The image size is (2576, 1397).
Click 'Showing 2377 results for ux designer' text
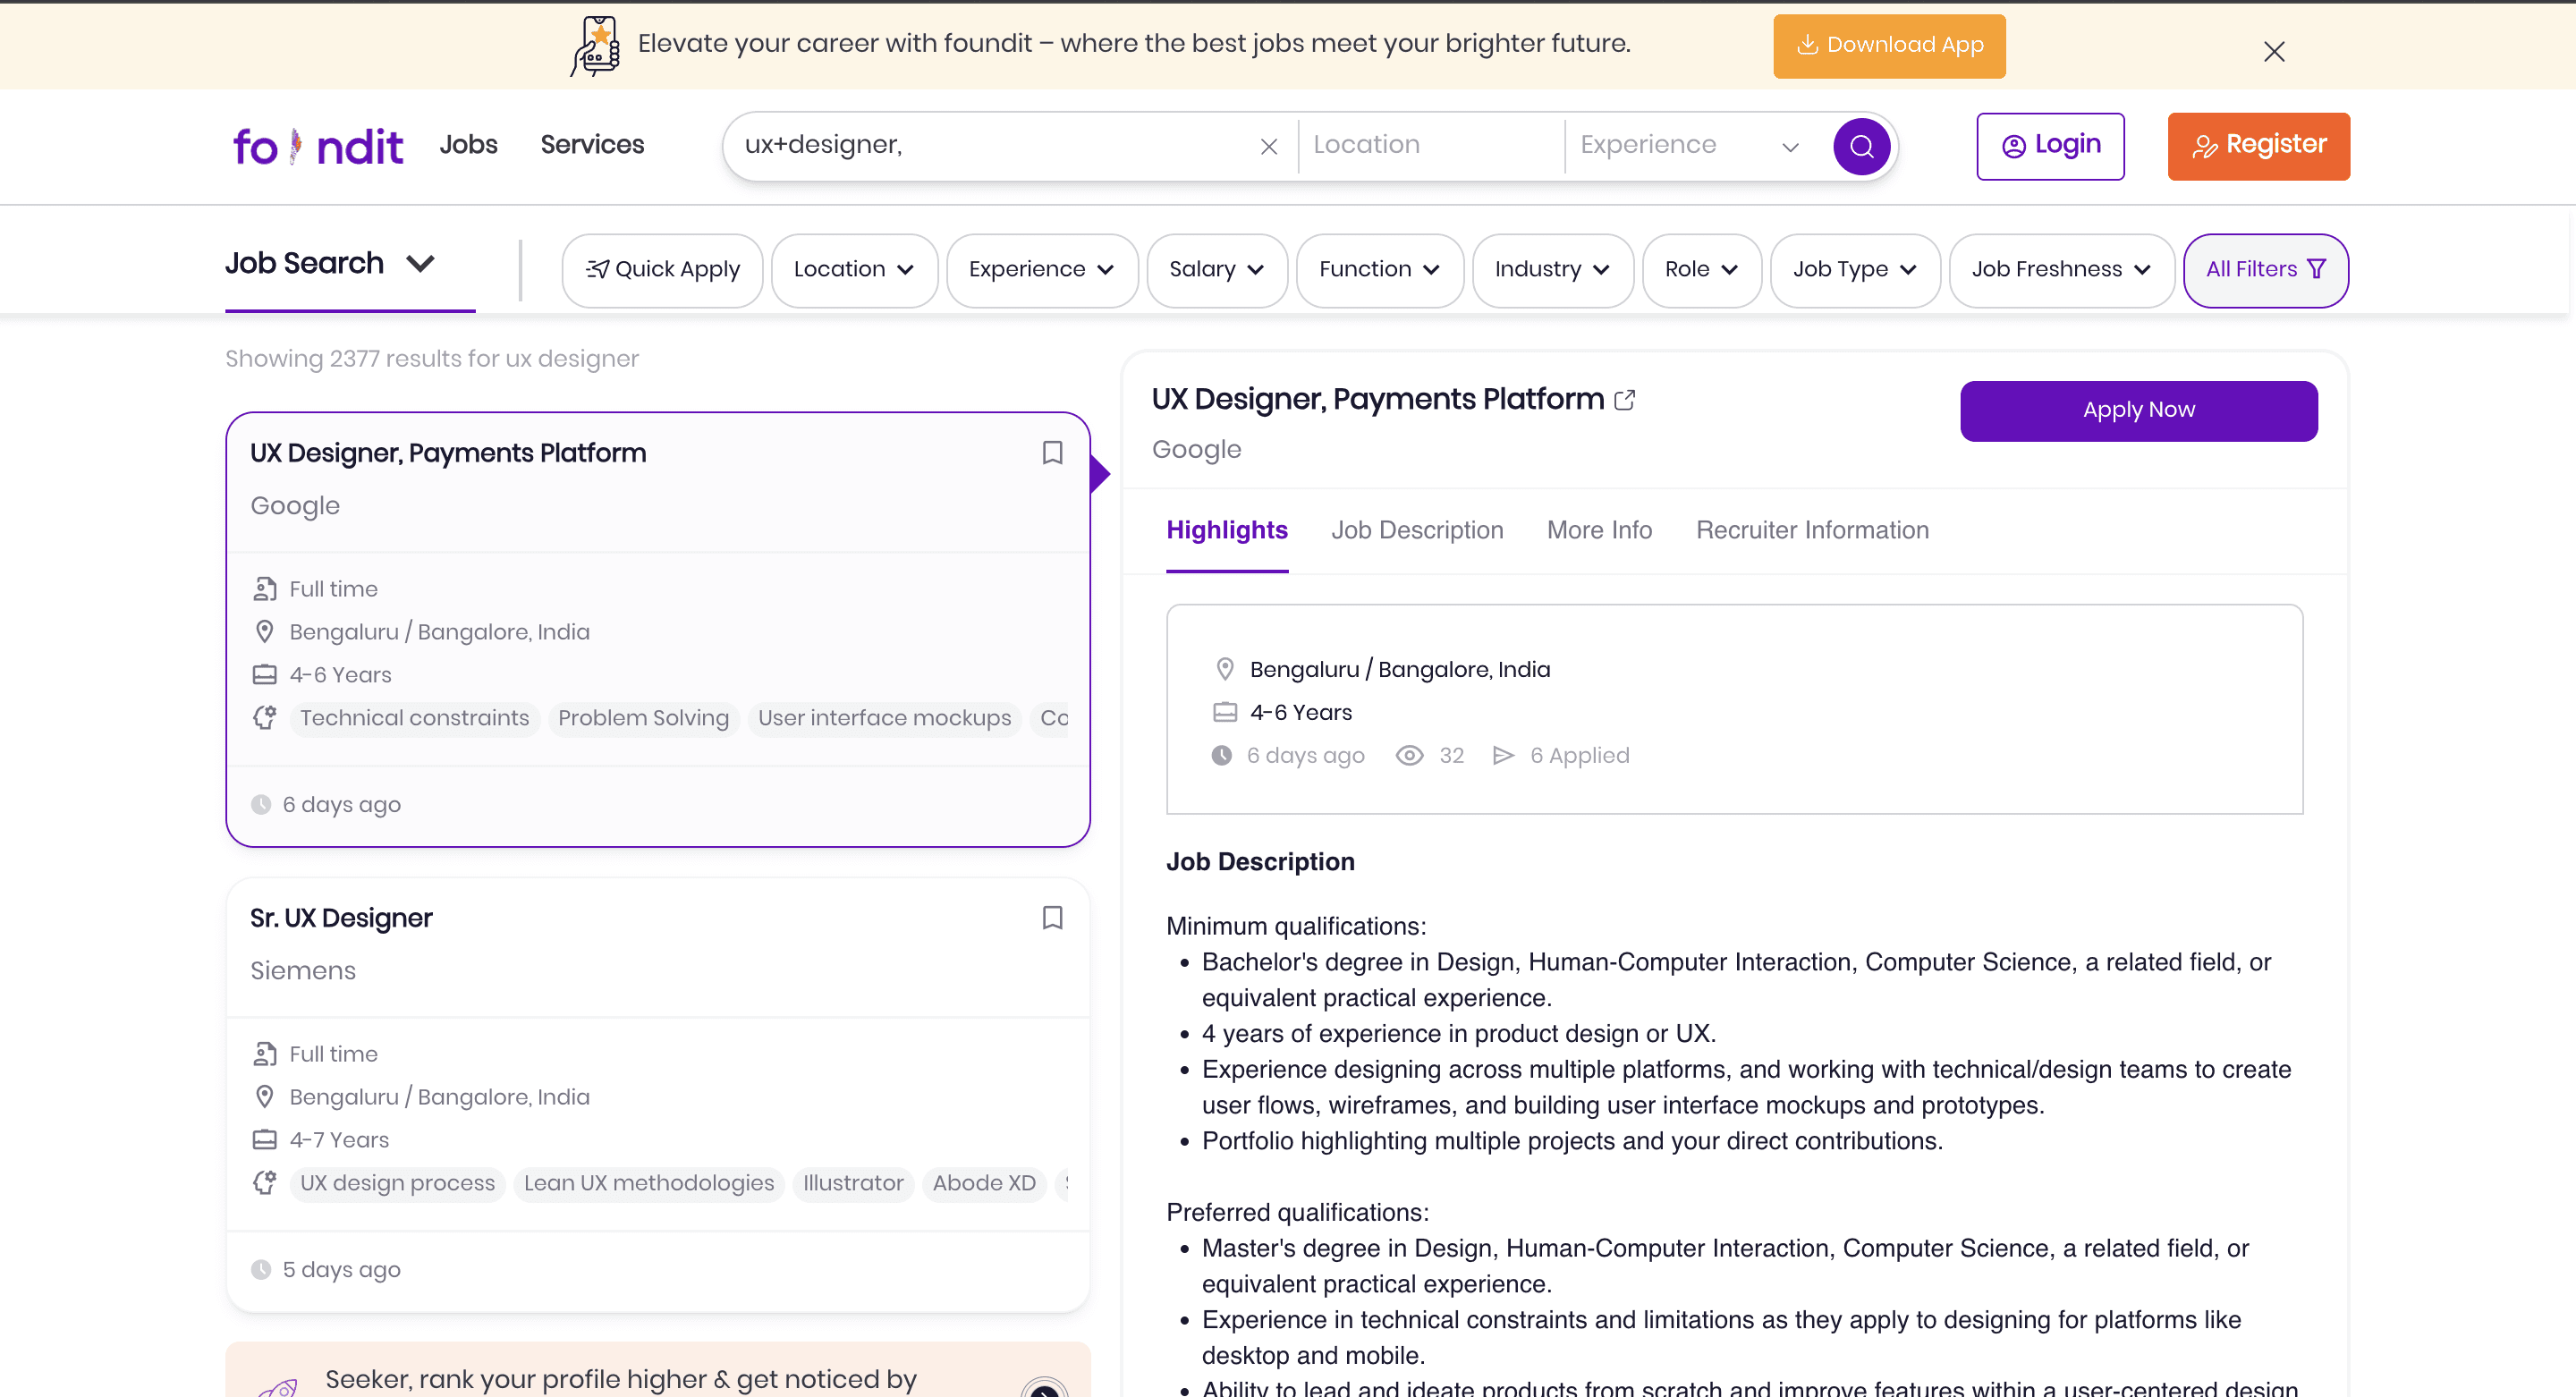(431, 358)
